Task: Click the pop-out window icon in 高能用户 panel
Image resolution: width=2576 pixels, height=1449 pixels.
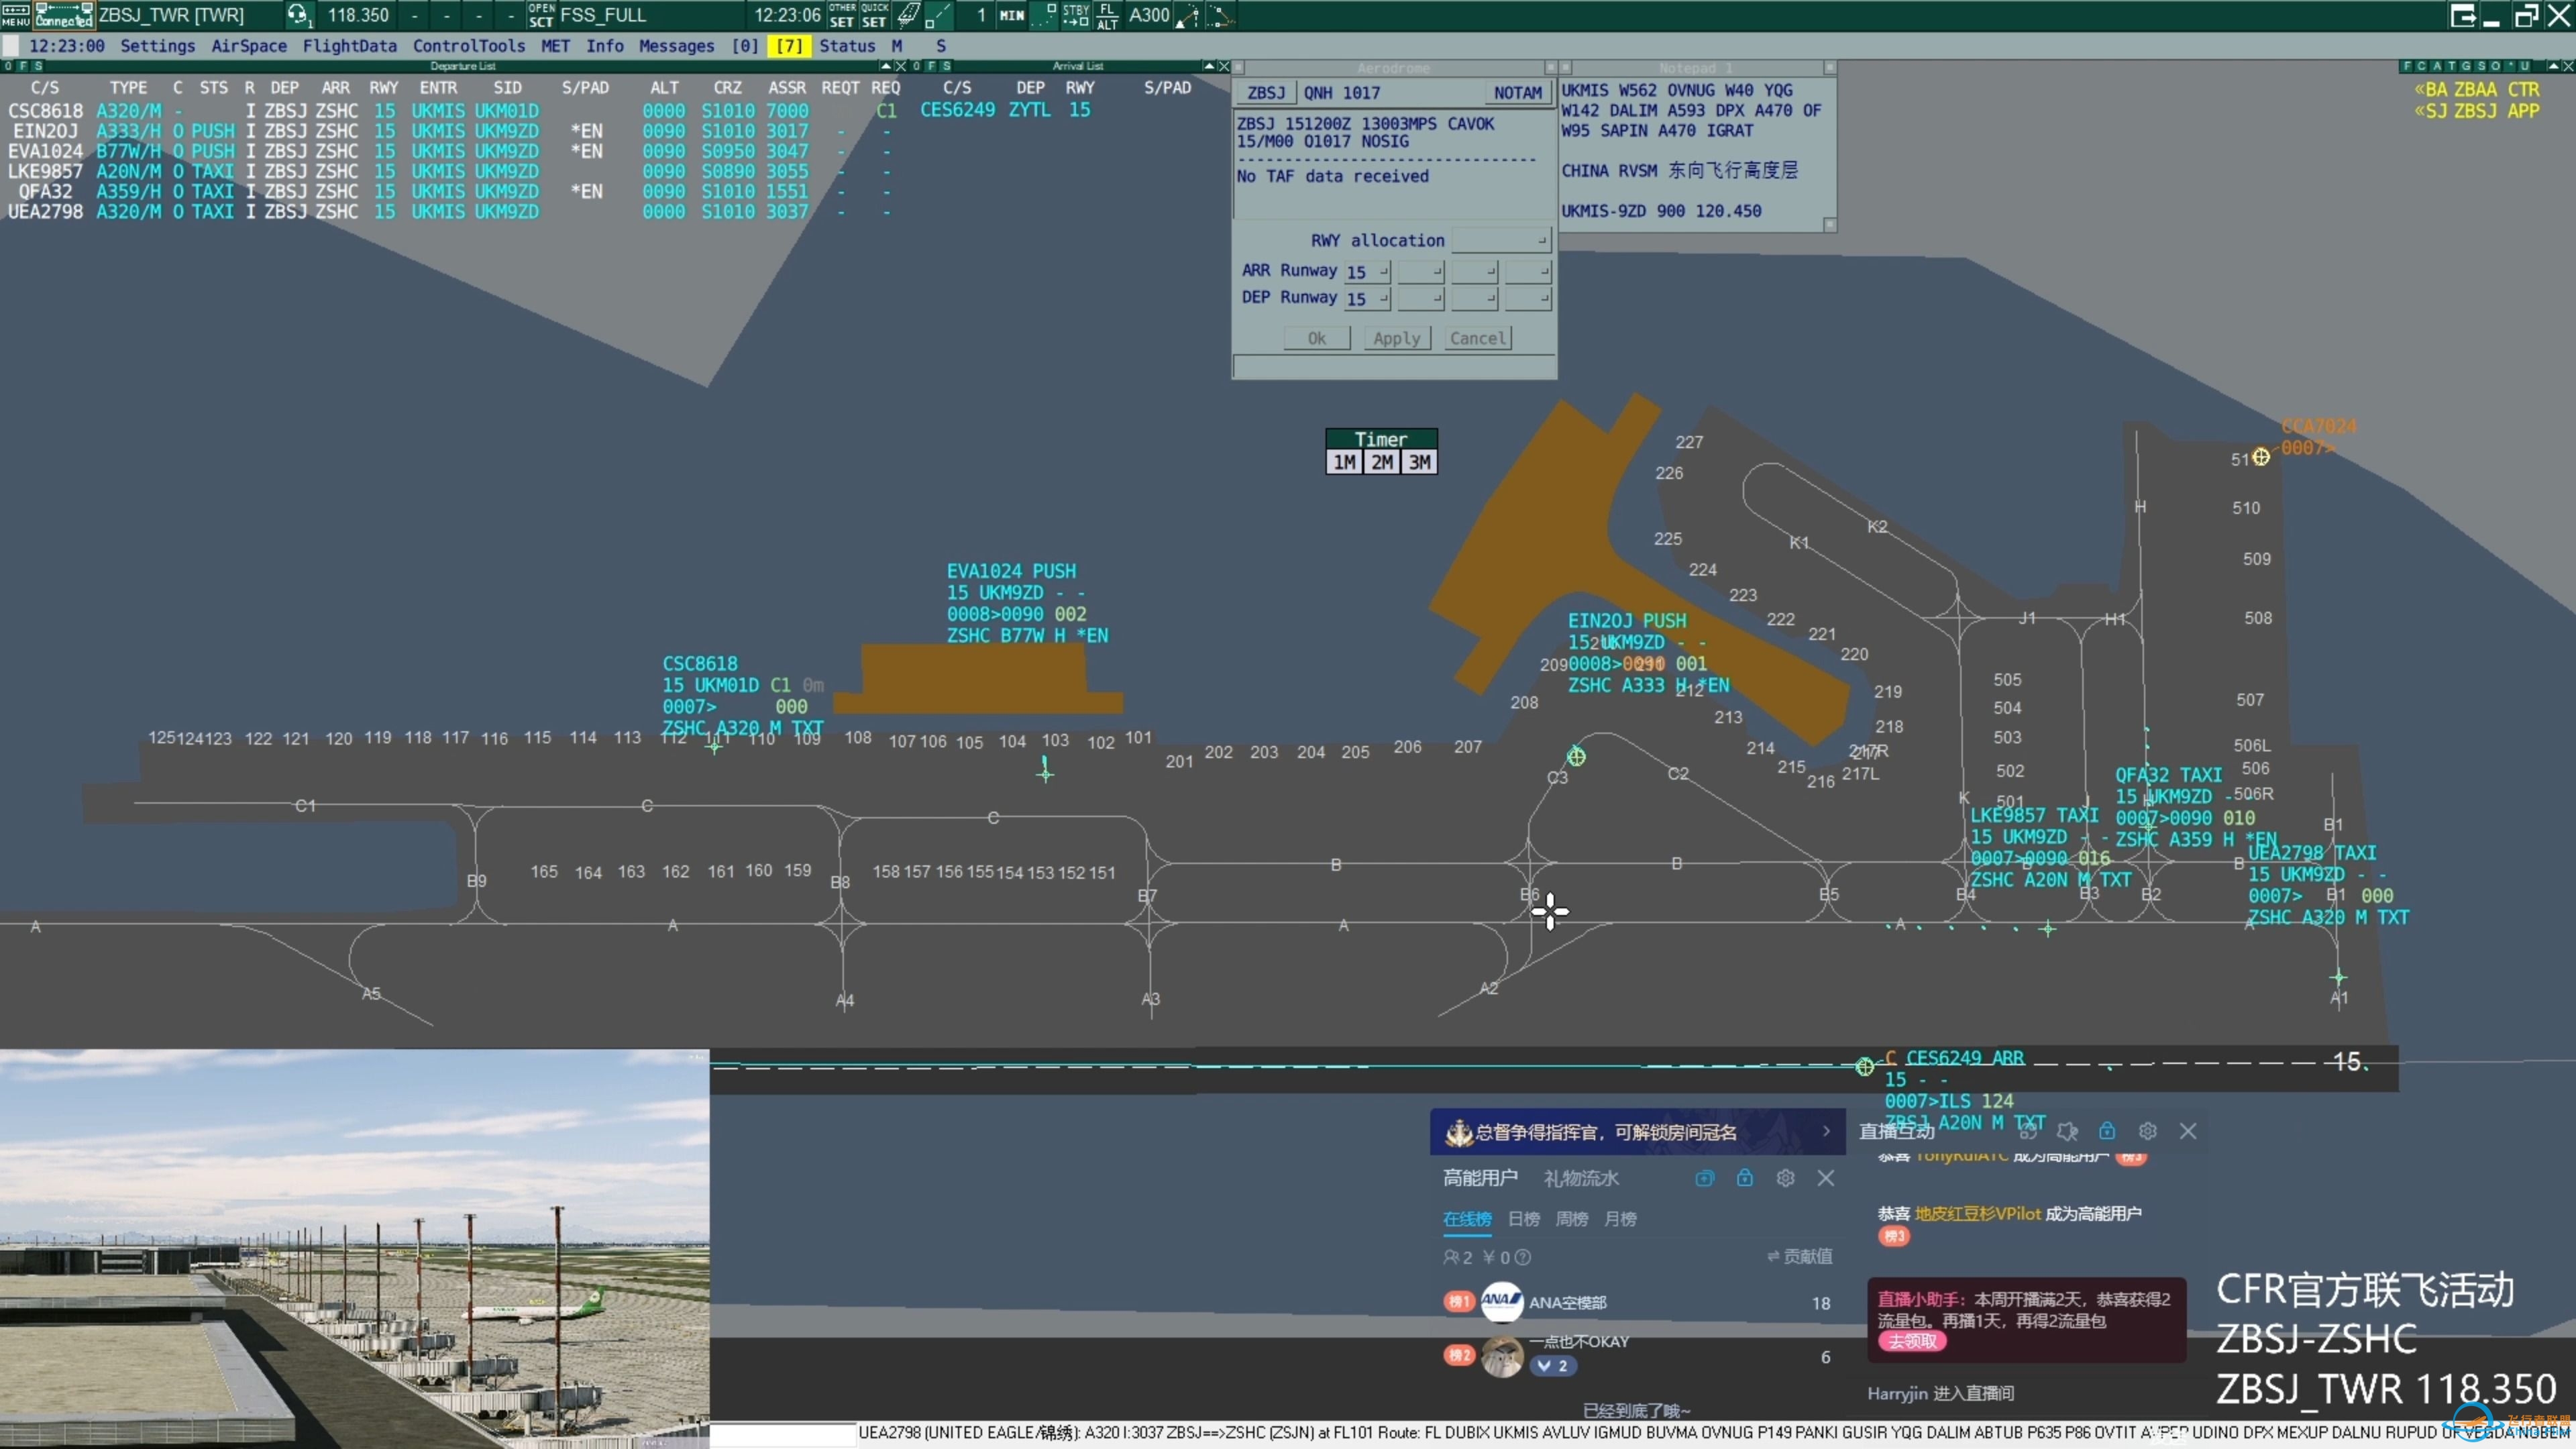Action: click(1705, 1178)
